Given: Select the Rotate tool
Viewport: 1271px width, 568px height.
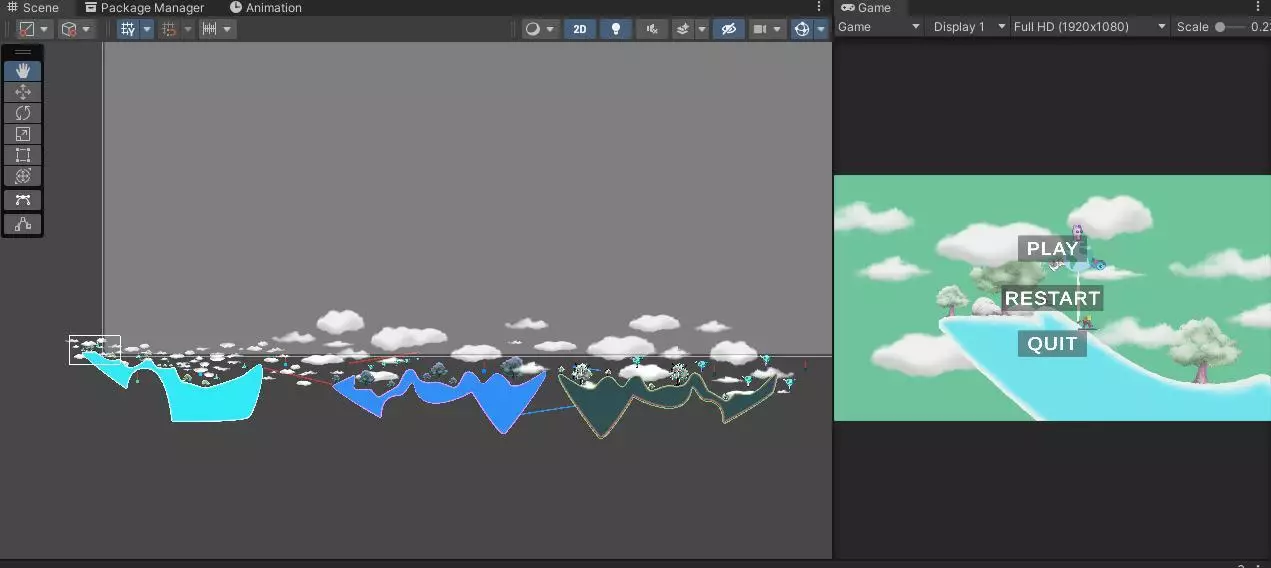Looking at the screenshot, I should (x=22, y=113).
